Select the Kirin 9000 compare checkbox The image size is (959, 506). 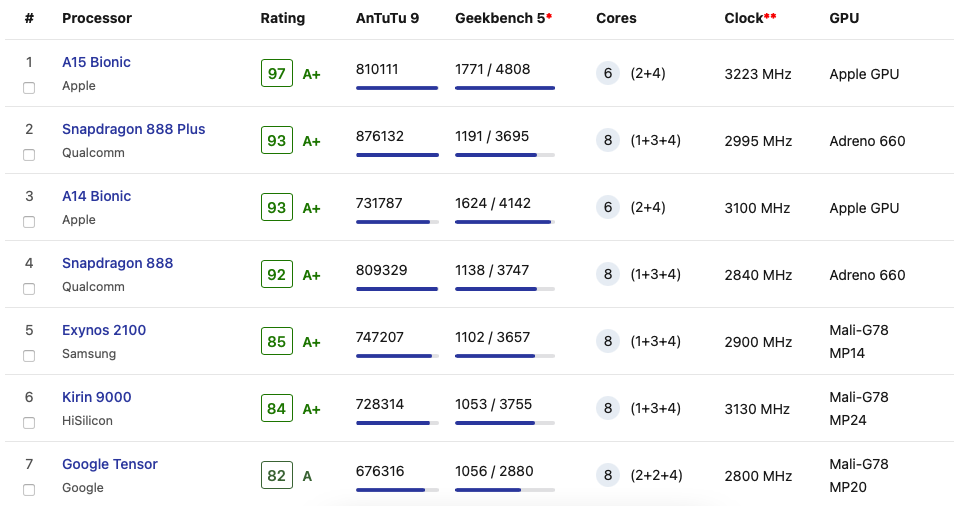coord(29,423)
